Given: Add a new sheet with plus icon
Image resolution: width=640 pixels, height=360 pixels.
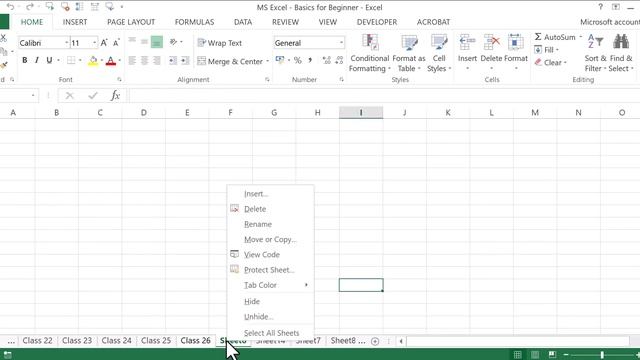Looking at the screenshot, I should pyautogui.click(x=375, y=341).
